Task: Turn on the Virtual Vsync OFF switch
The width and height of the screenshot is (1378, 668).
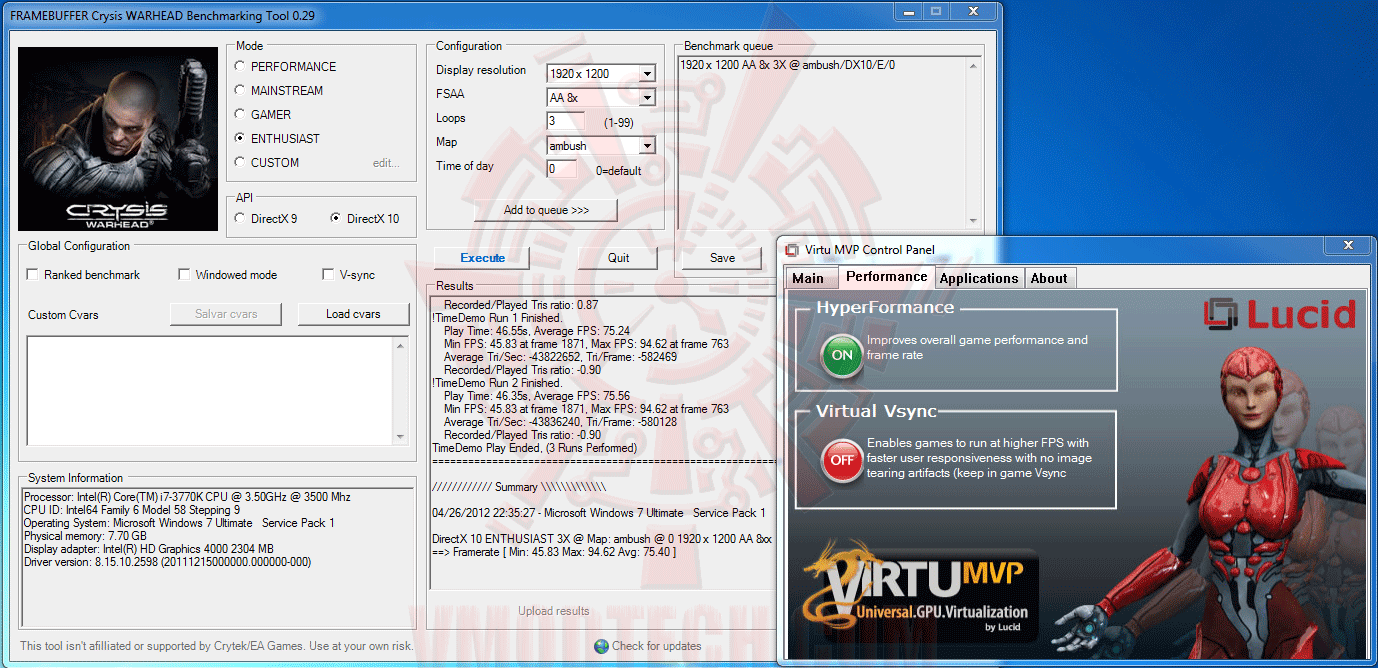Action: [842, 460]
